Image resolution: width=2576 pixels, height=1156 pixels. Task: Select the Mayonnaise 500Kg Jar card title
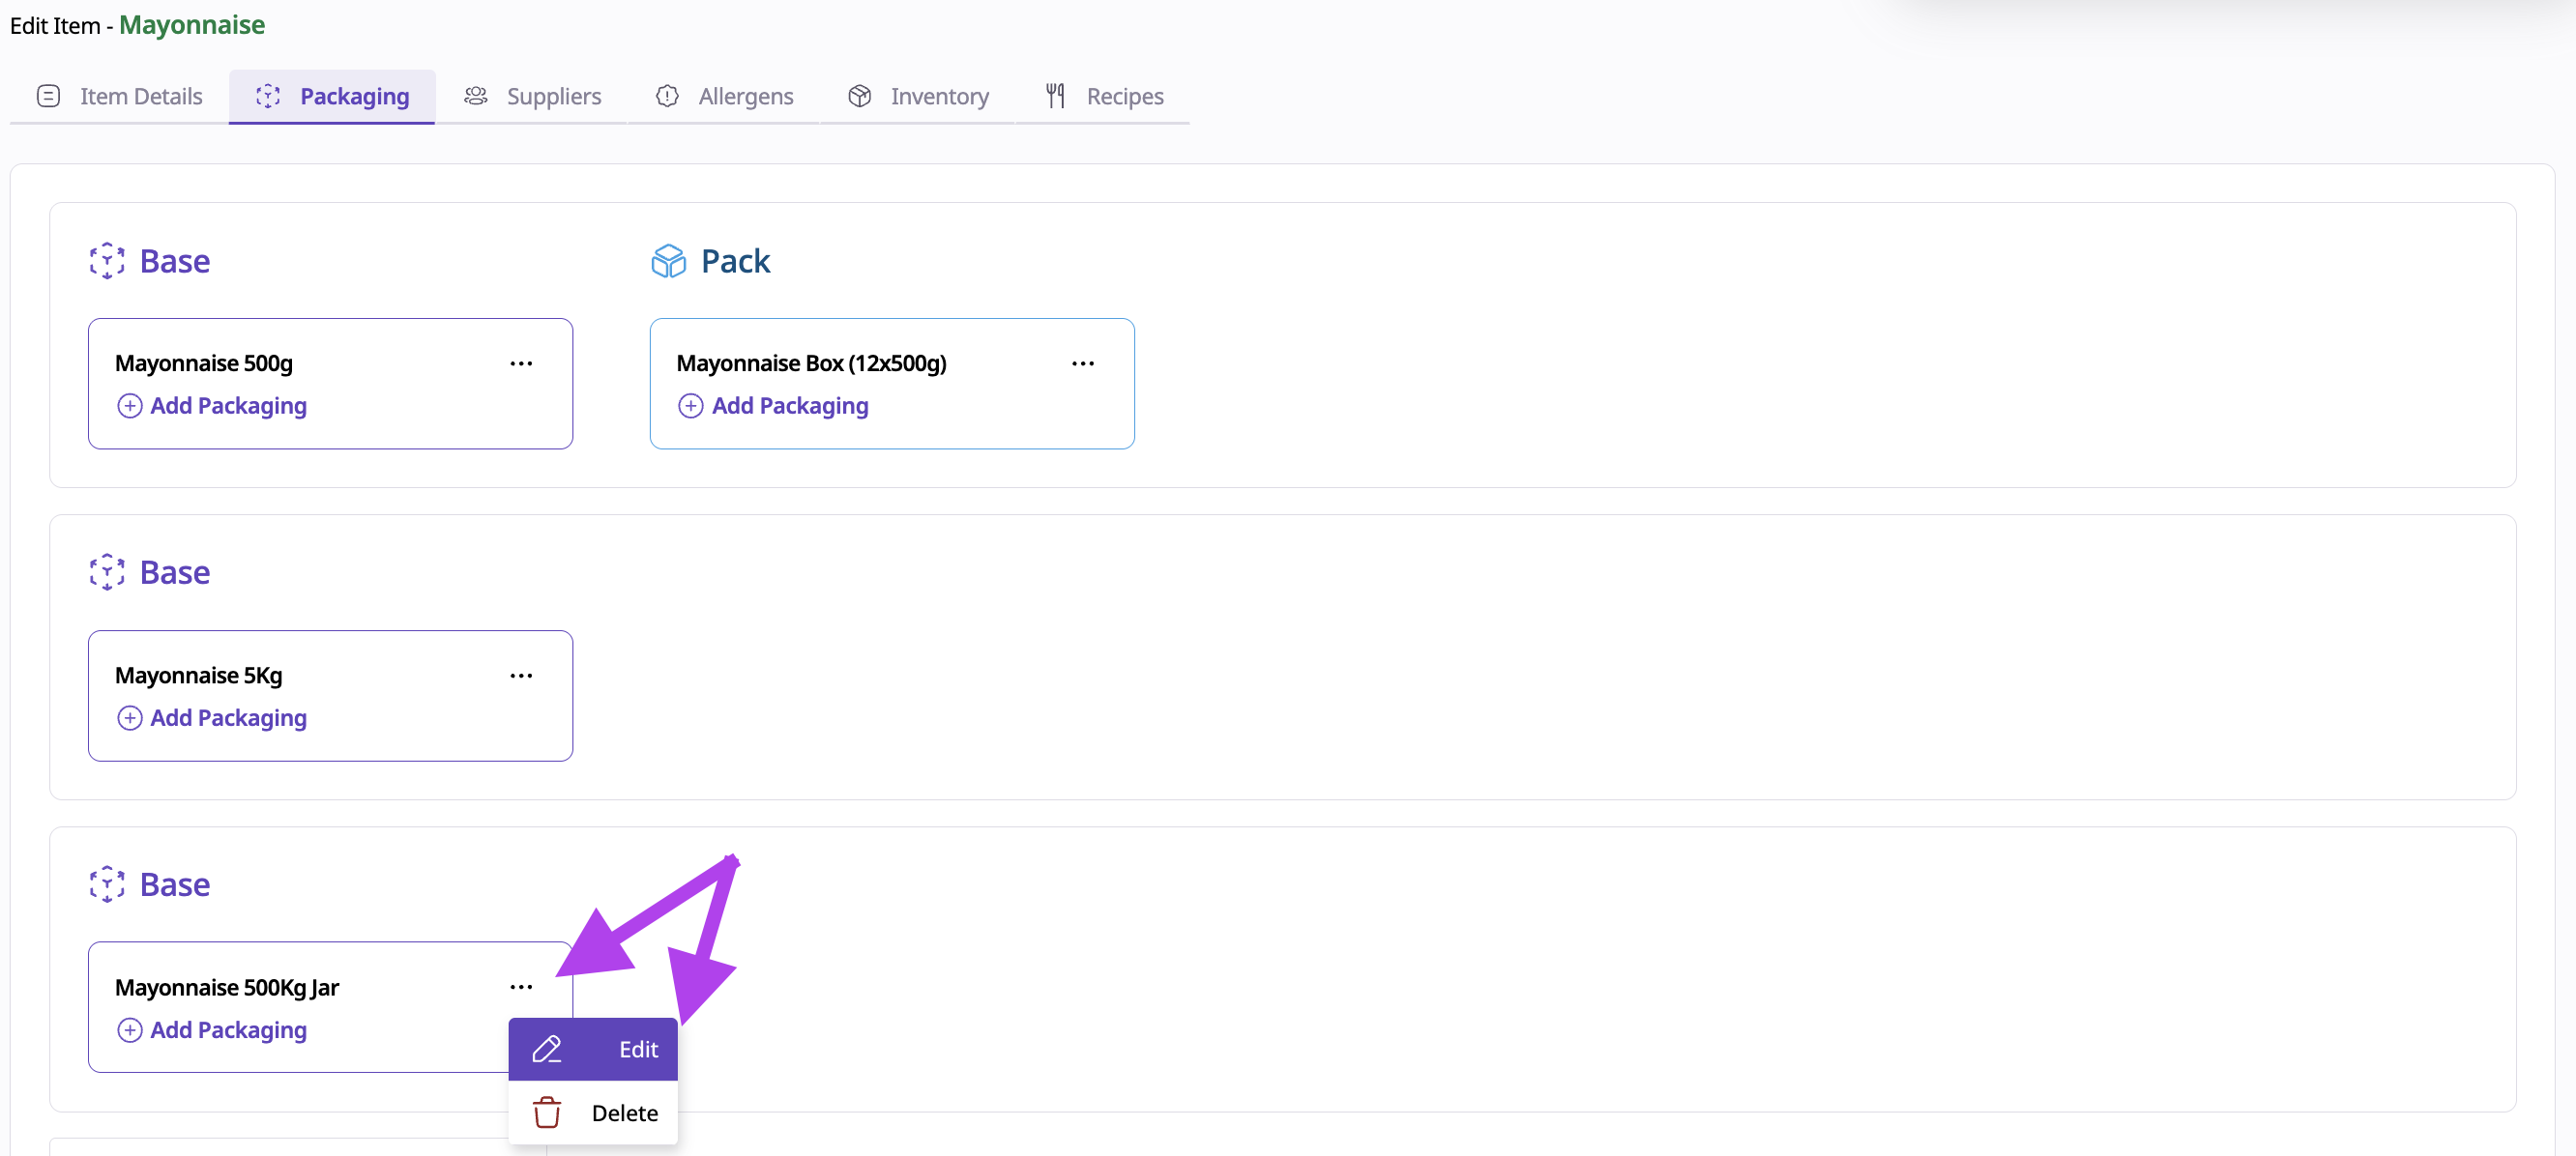227,987
